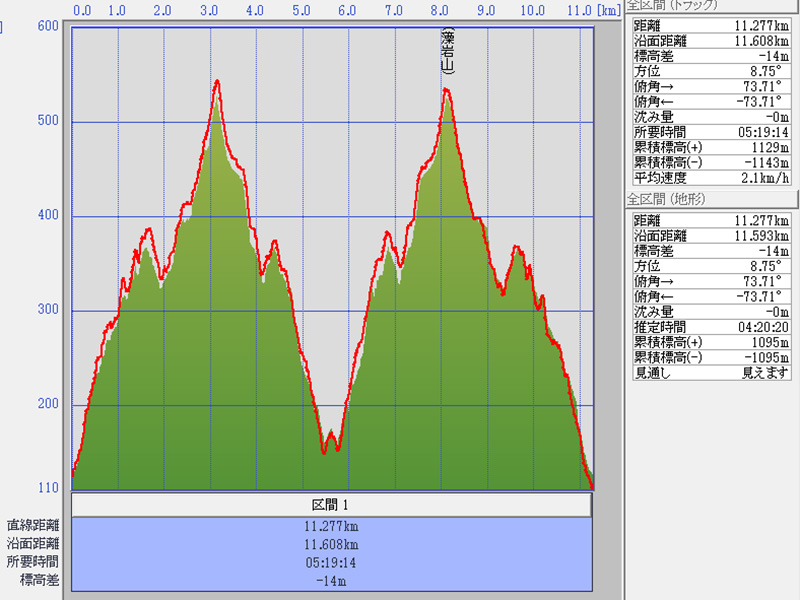800x600 pixels.
Task: Click the 方位 8.75° row in track panel
Action: [x=711, y=72]
